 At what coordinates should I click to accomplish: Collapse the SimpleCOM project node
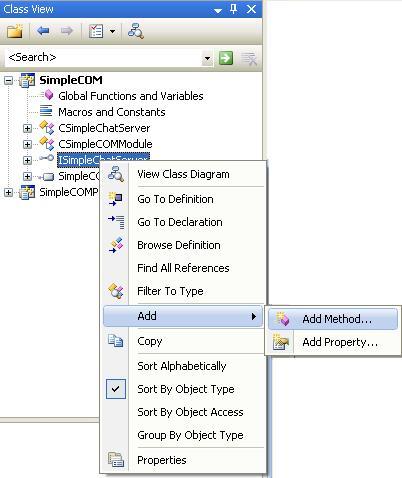pyautogui.click(x=9, y=80)
